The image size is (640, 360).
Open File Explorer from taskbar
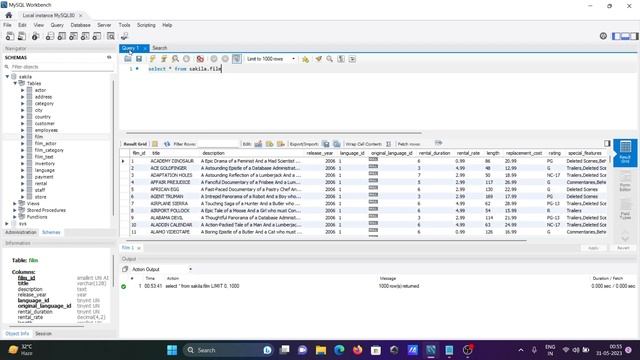tap(321, 350)
